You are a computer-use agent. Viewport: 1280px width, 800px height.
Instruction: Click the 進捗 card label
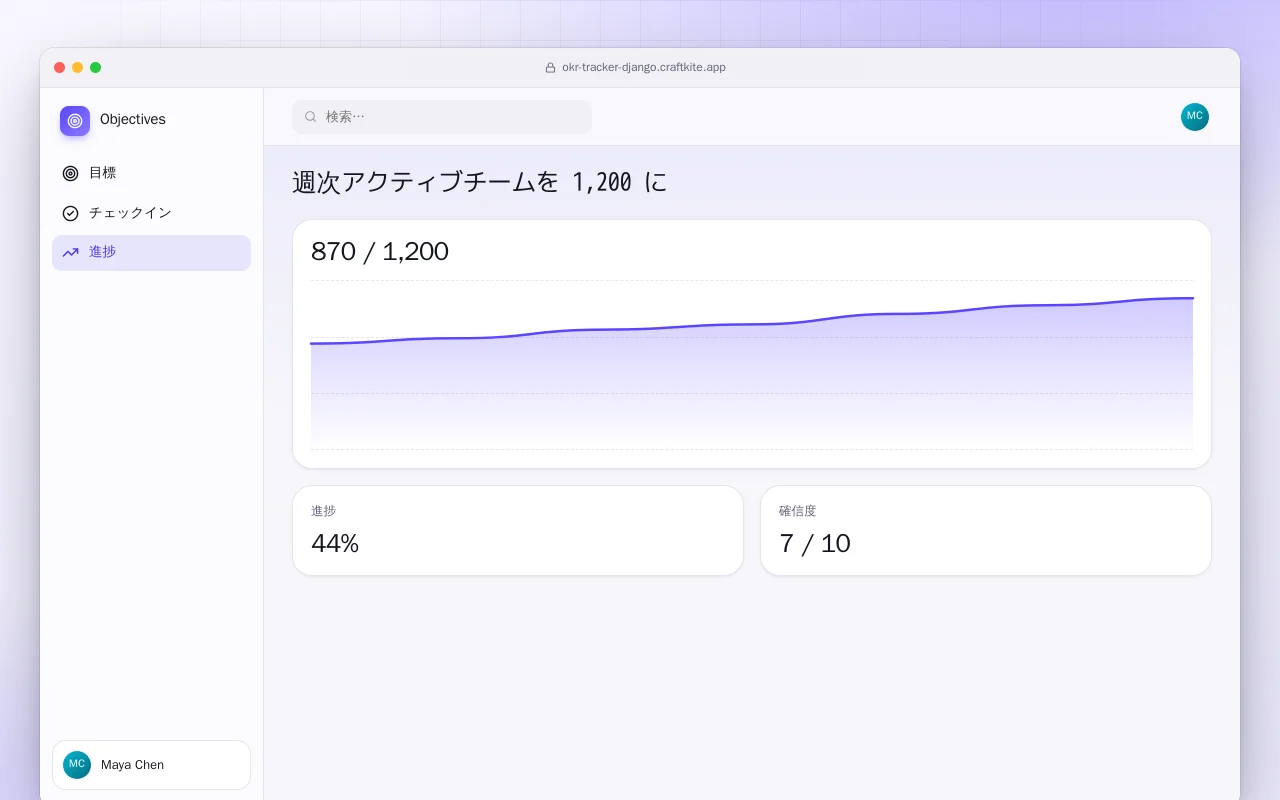pyautogui.click(x=323, y=511)
